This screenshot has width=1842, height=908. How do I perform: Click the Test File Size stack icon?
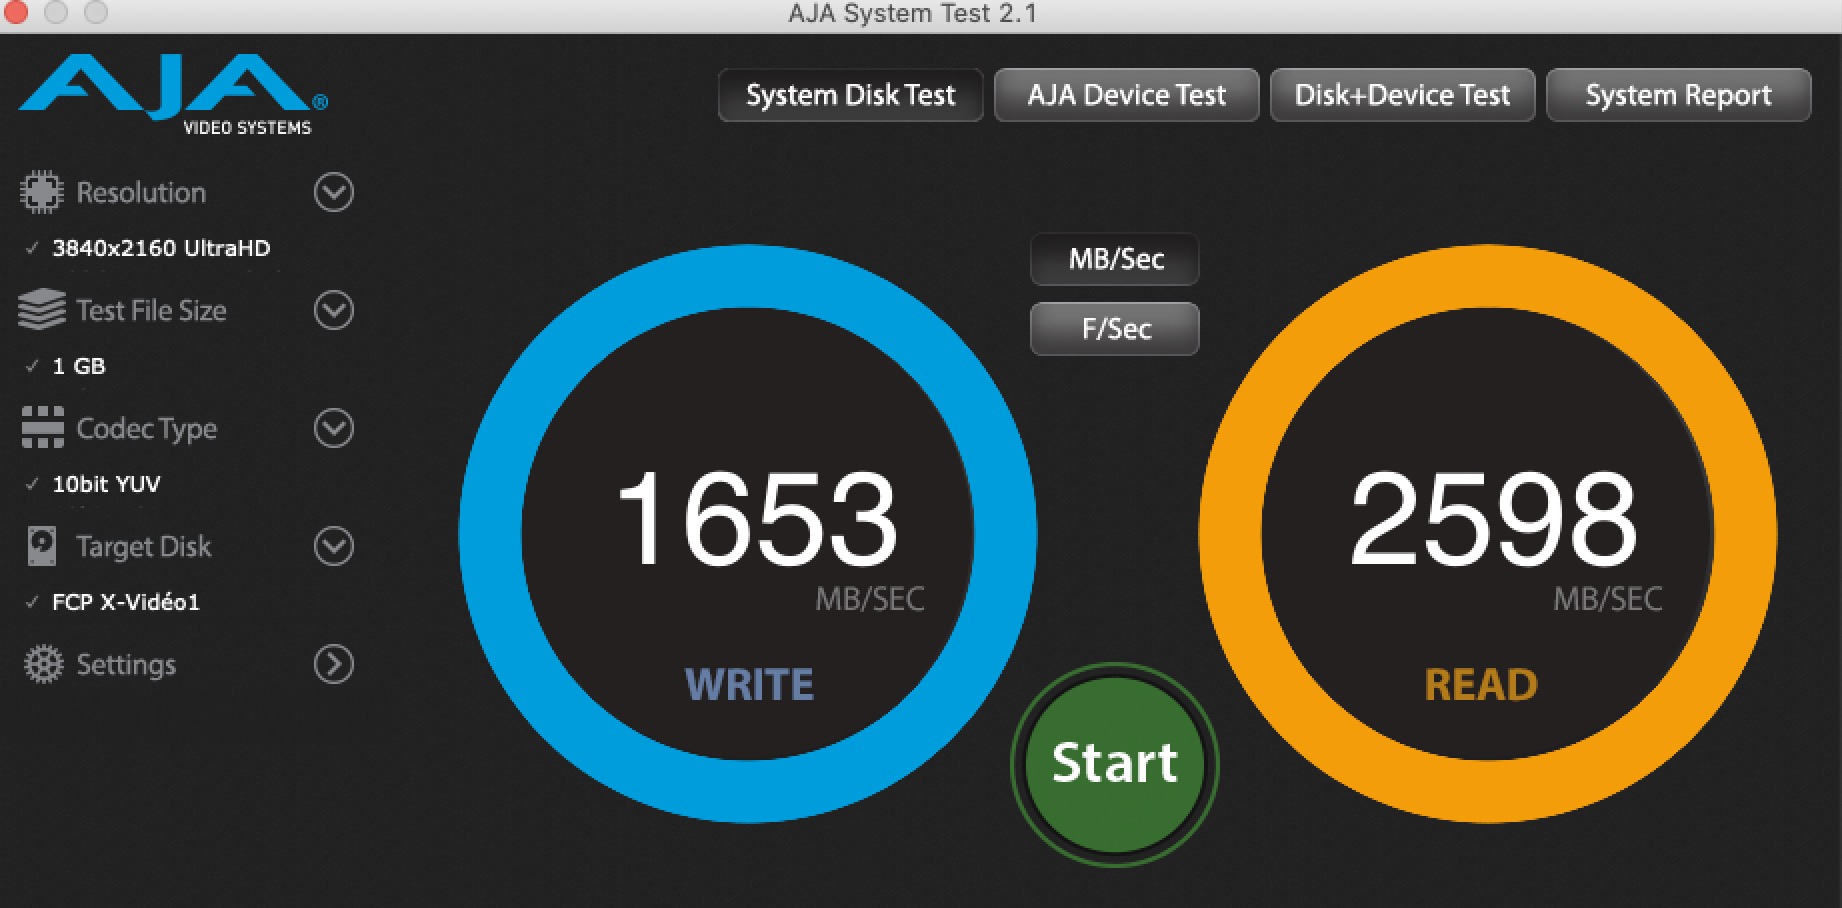pyautogui.click(x=41, y=310)
